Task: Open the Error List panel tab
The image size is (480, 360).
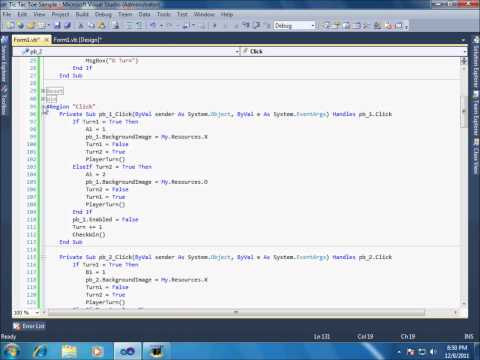Action: click(29, 326)
